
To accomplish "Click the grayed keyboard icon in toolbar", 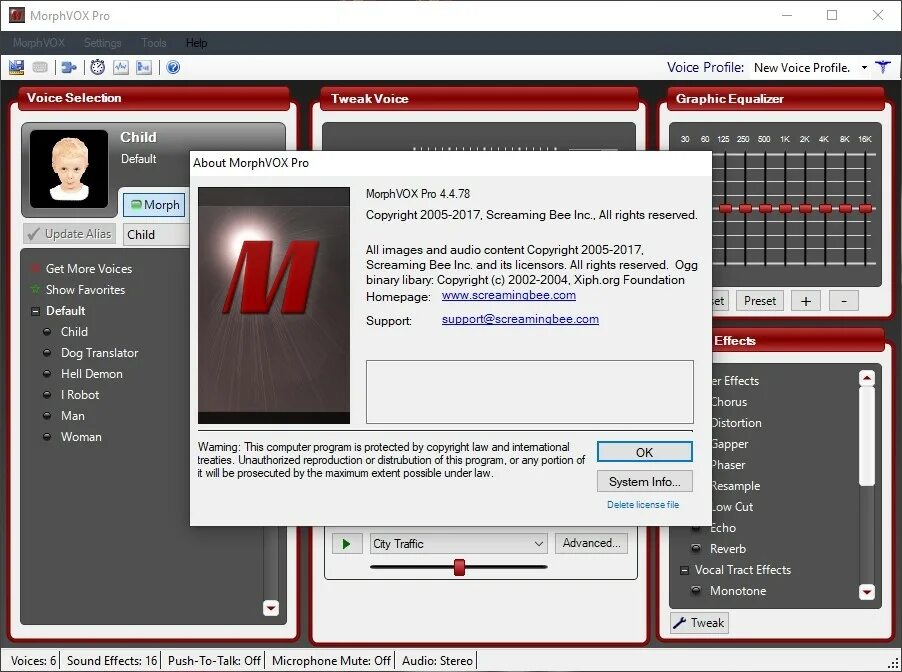I will coord(40,67).
